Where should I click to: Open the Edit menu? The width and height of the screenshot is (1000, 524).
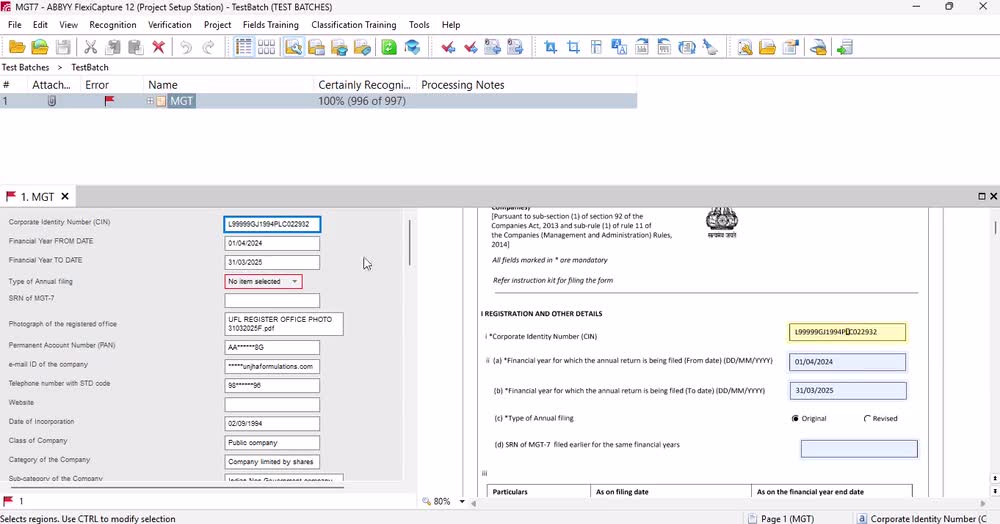[x=40, y=25]
